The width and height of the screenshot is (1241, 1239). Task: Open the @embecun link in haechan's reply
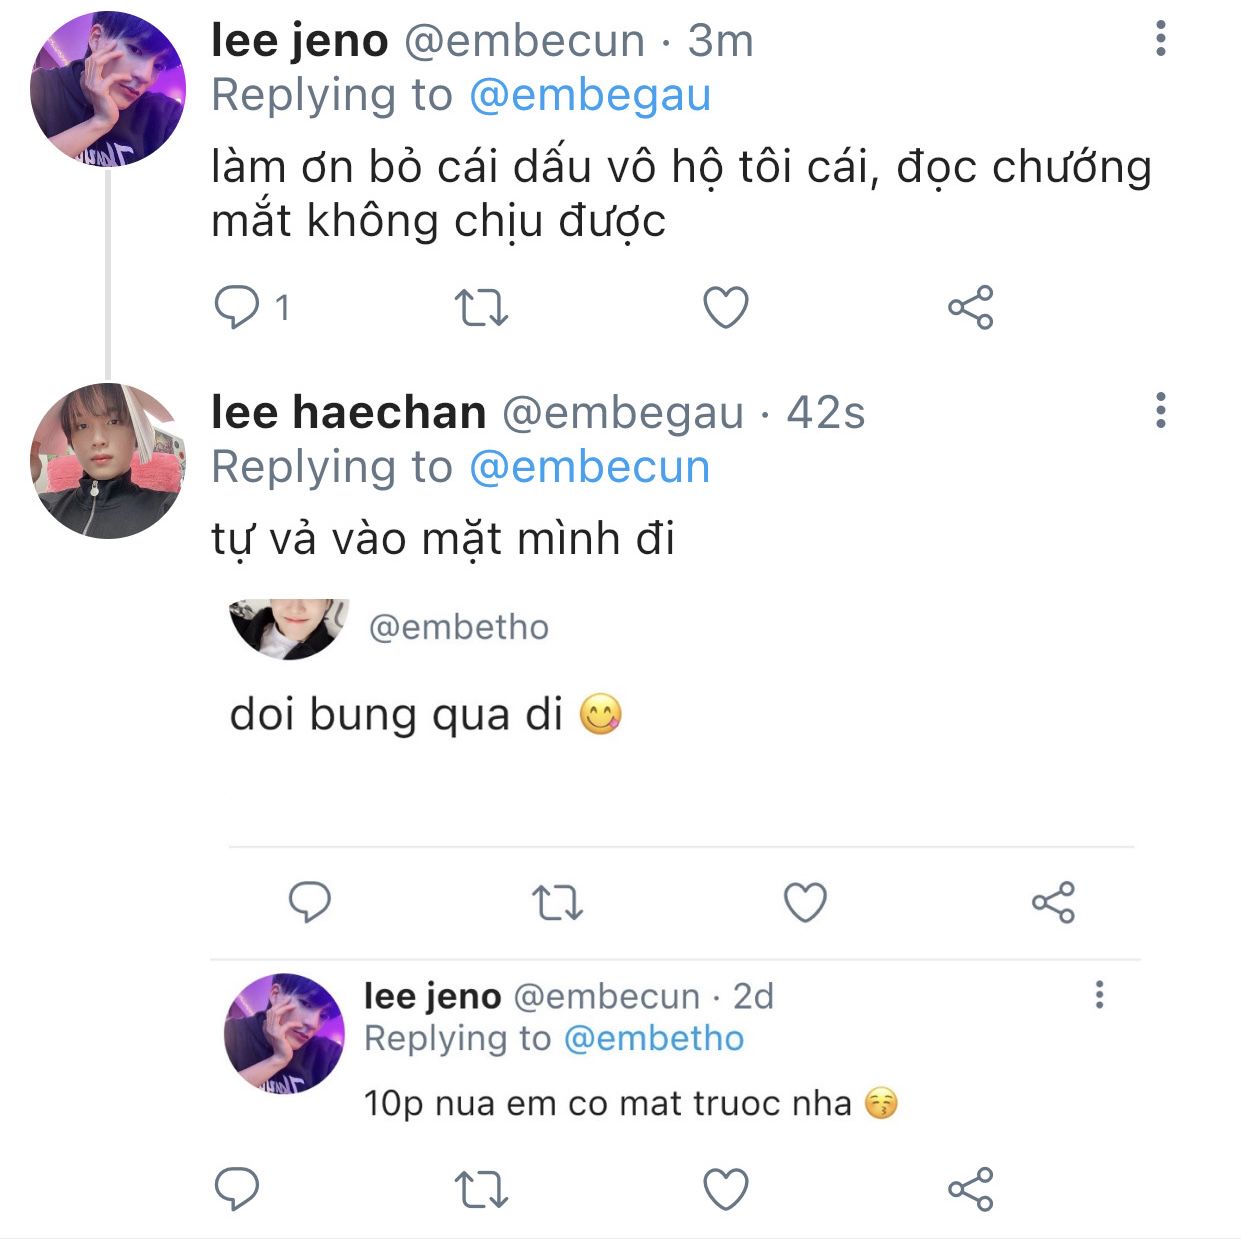(589, 468)
